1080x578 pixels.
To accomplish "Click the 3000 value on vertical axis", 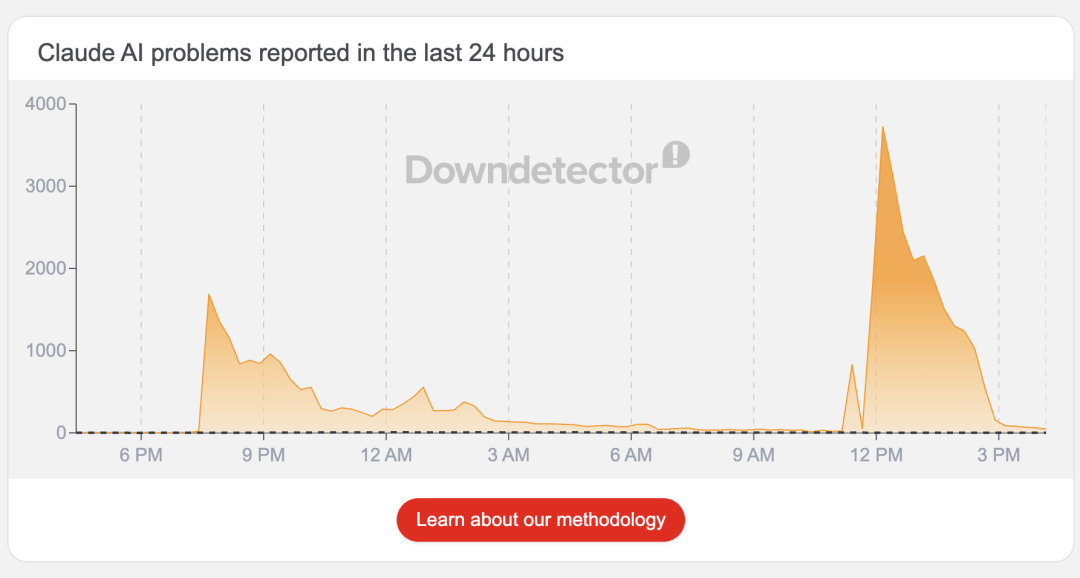I will [46, 186].
